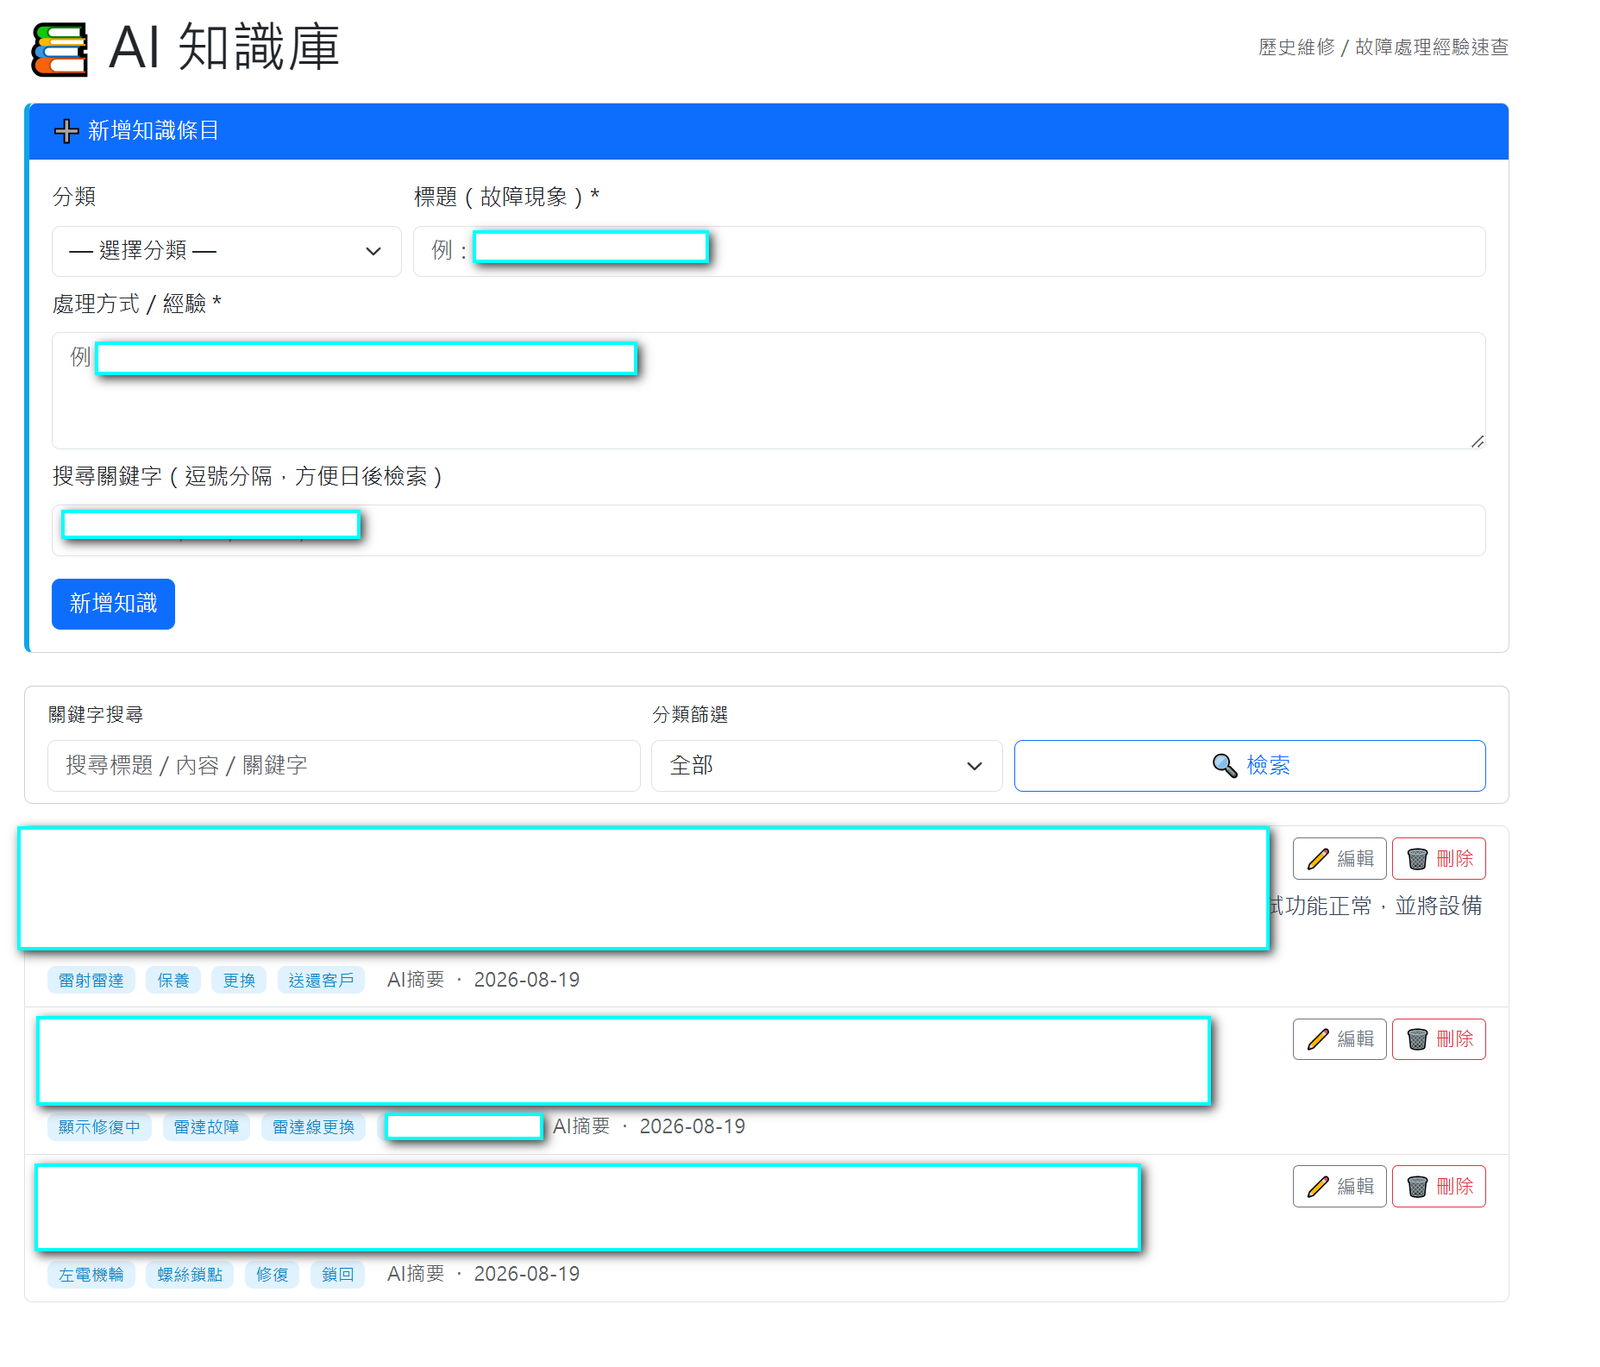Click the 螺絲鎖點 tag

[x=190, y=1275]
